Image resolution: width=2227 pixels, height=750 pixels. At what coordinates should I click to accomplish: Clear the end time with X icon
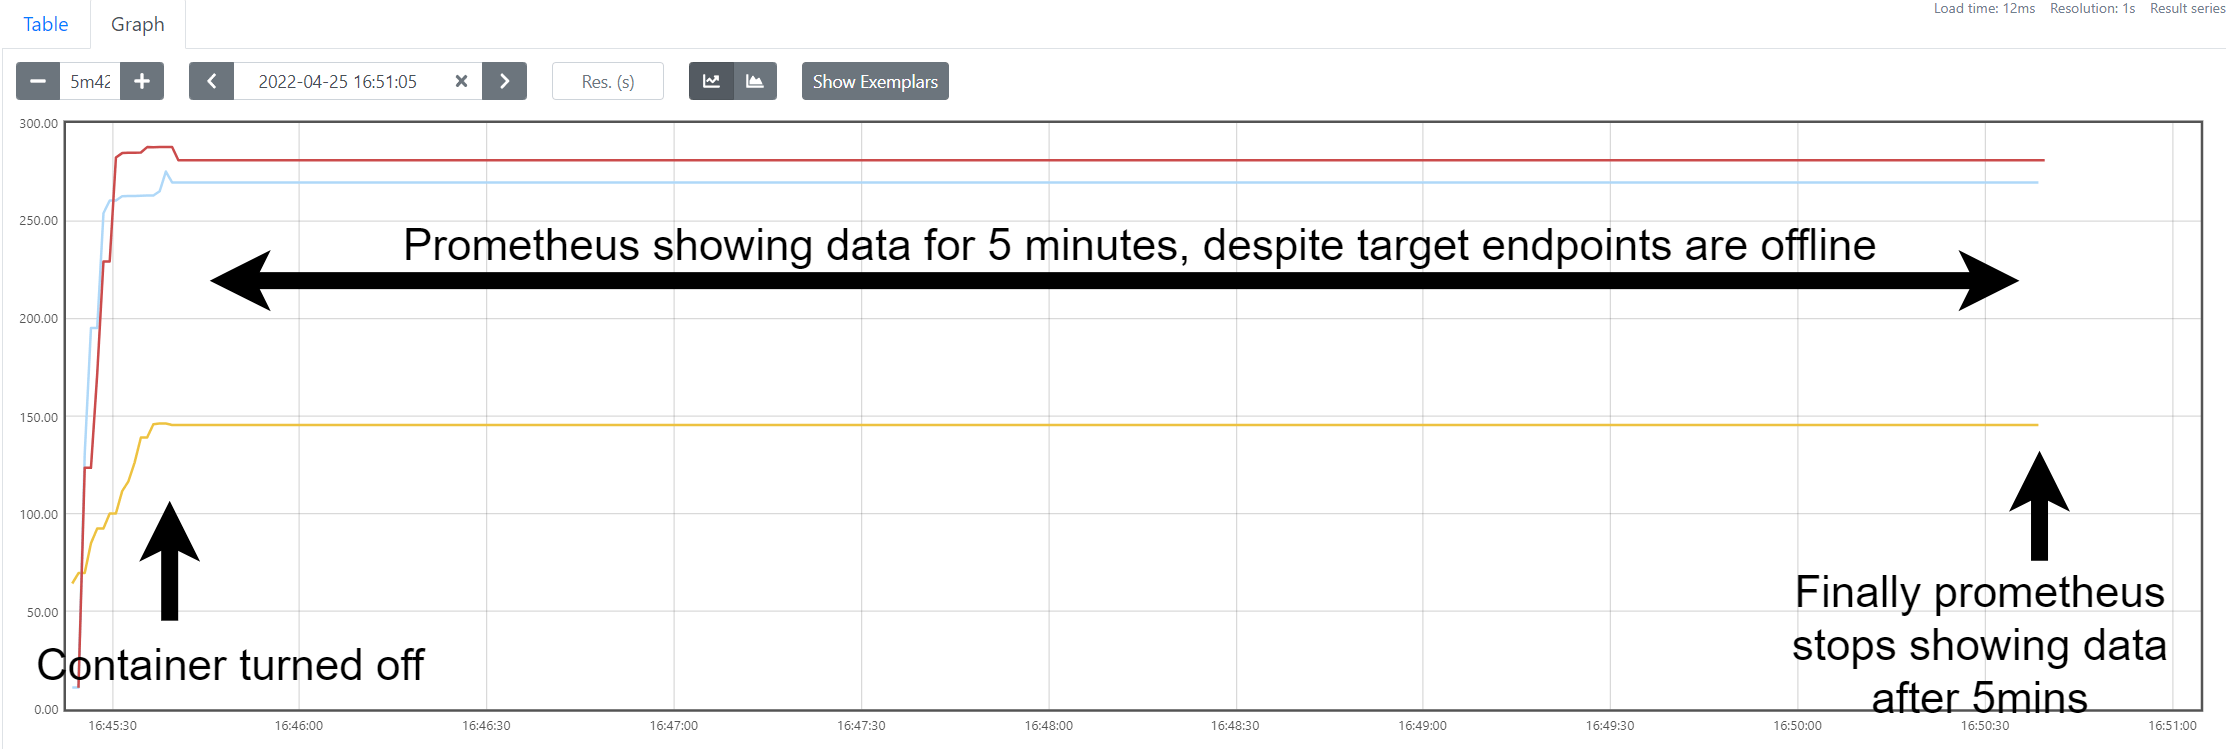[461, 81]
